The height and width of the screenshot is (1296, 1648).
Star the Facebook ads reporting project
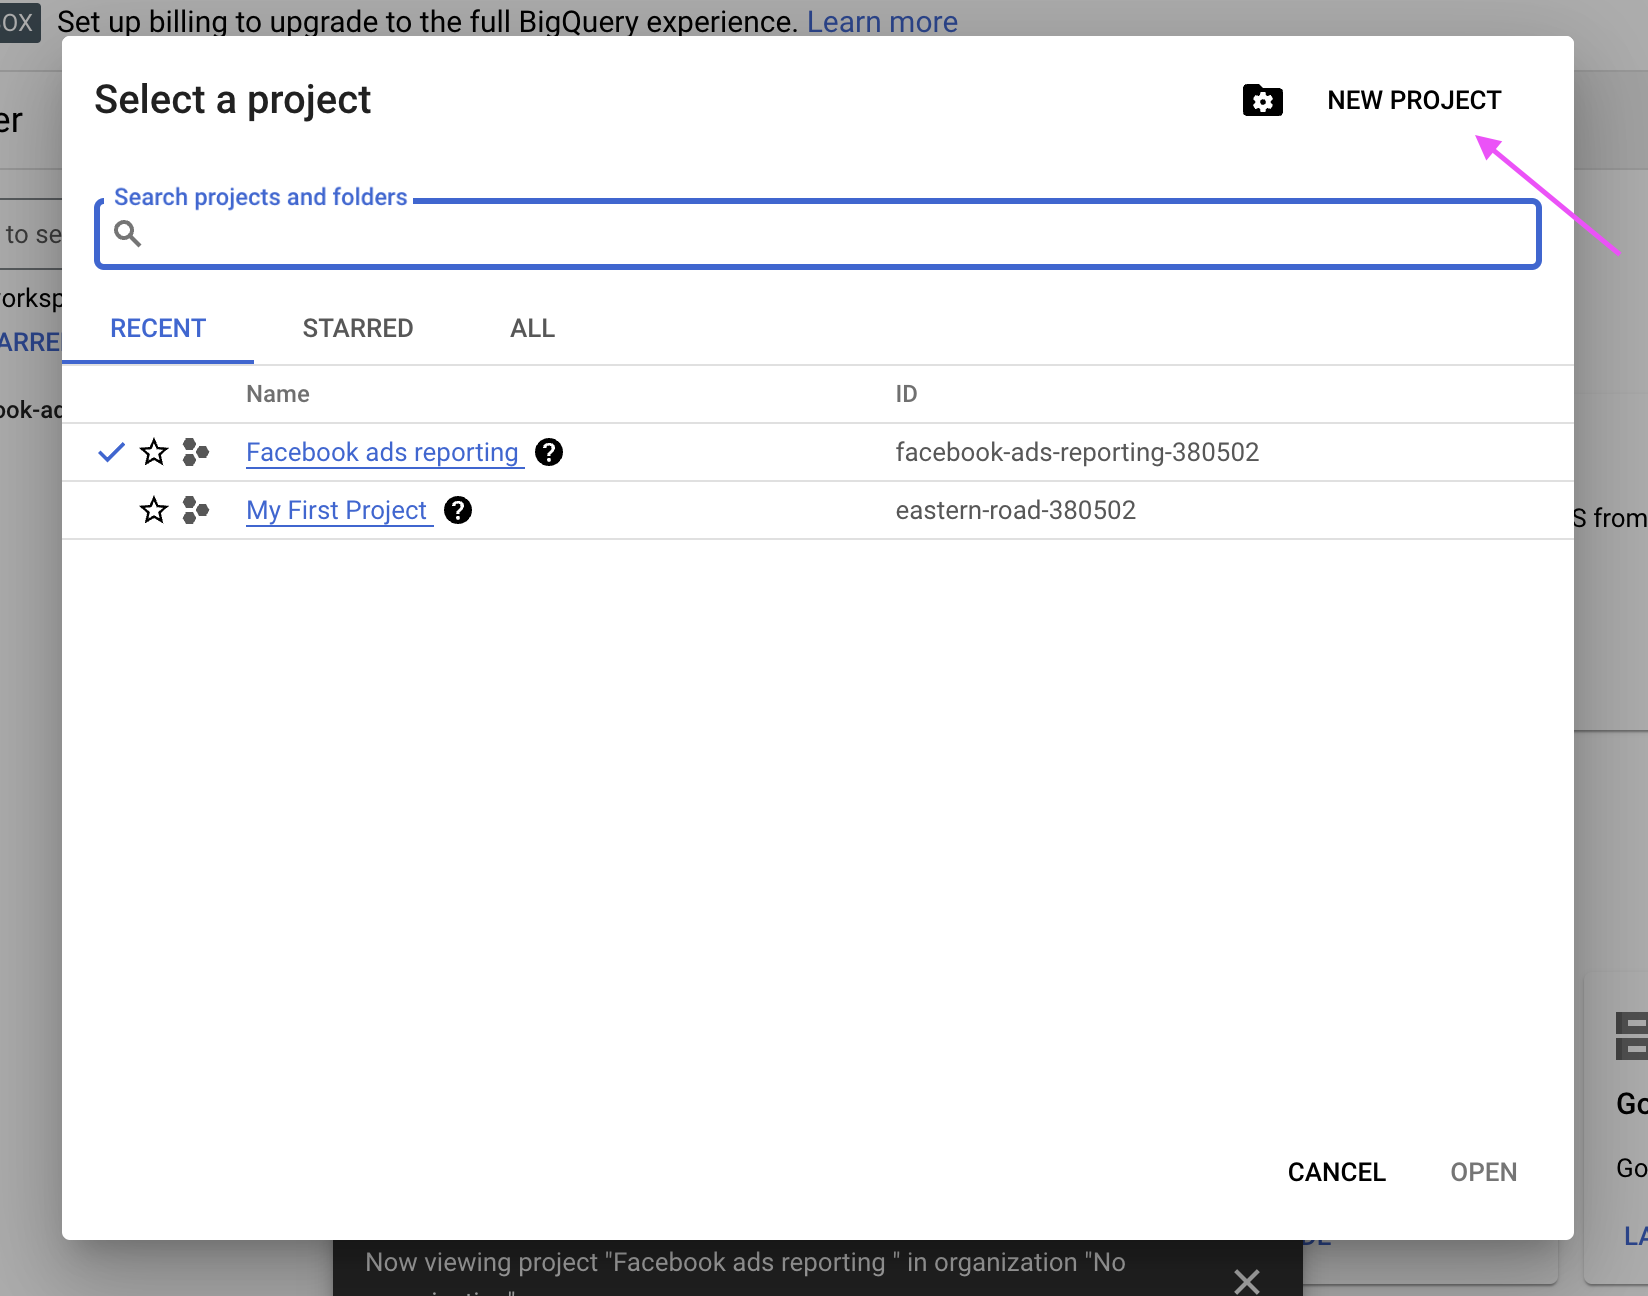pyautogui.click(x=154, y=452)
